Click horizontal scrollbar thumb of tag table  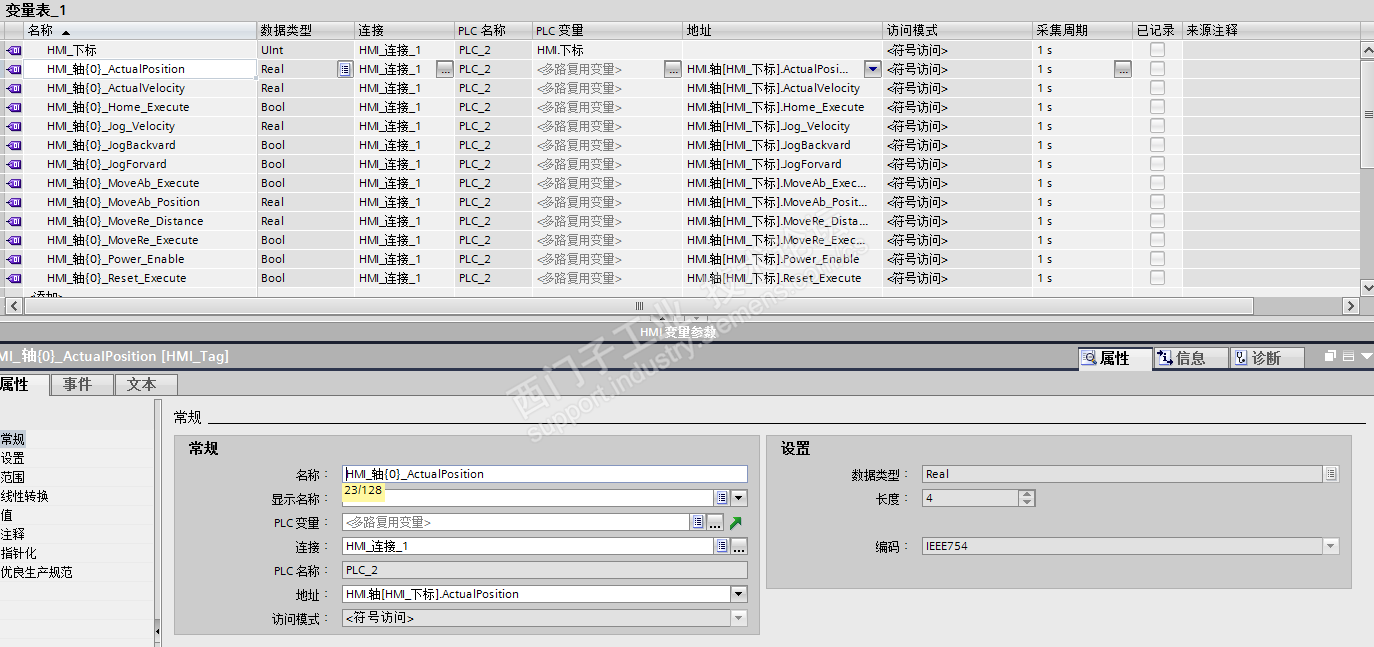tap(638, 306)
